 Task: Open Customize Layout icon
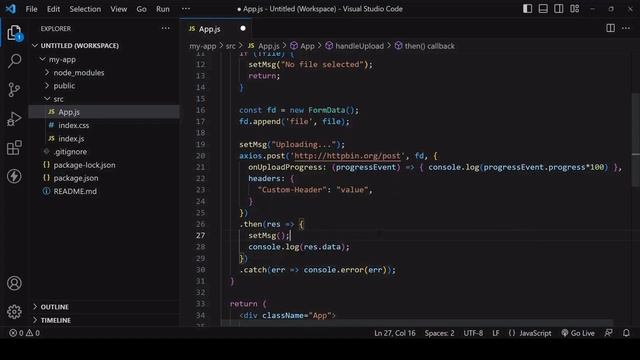tap(575, 9)
